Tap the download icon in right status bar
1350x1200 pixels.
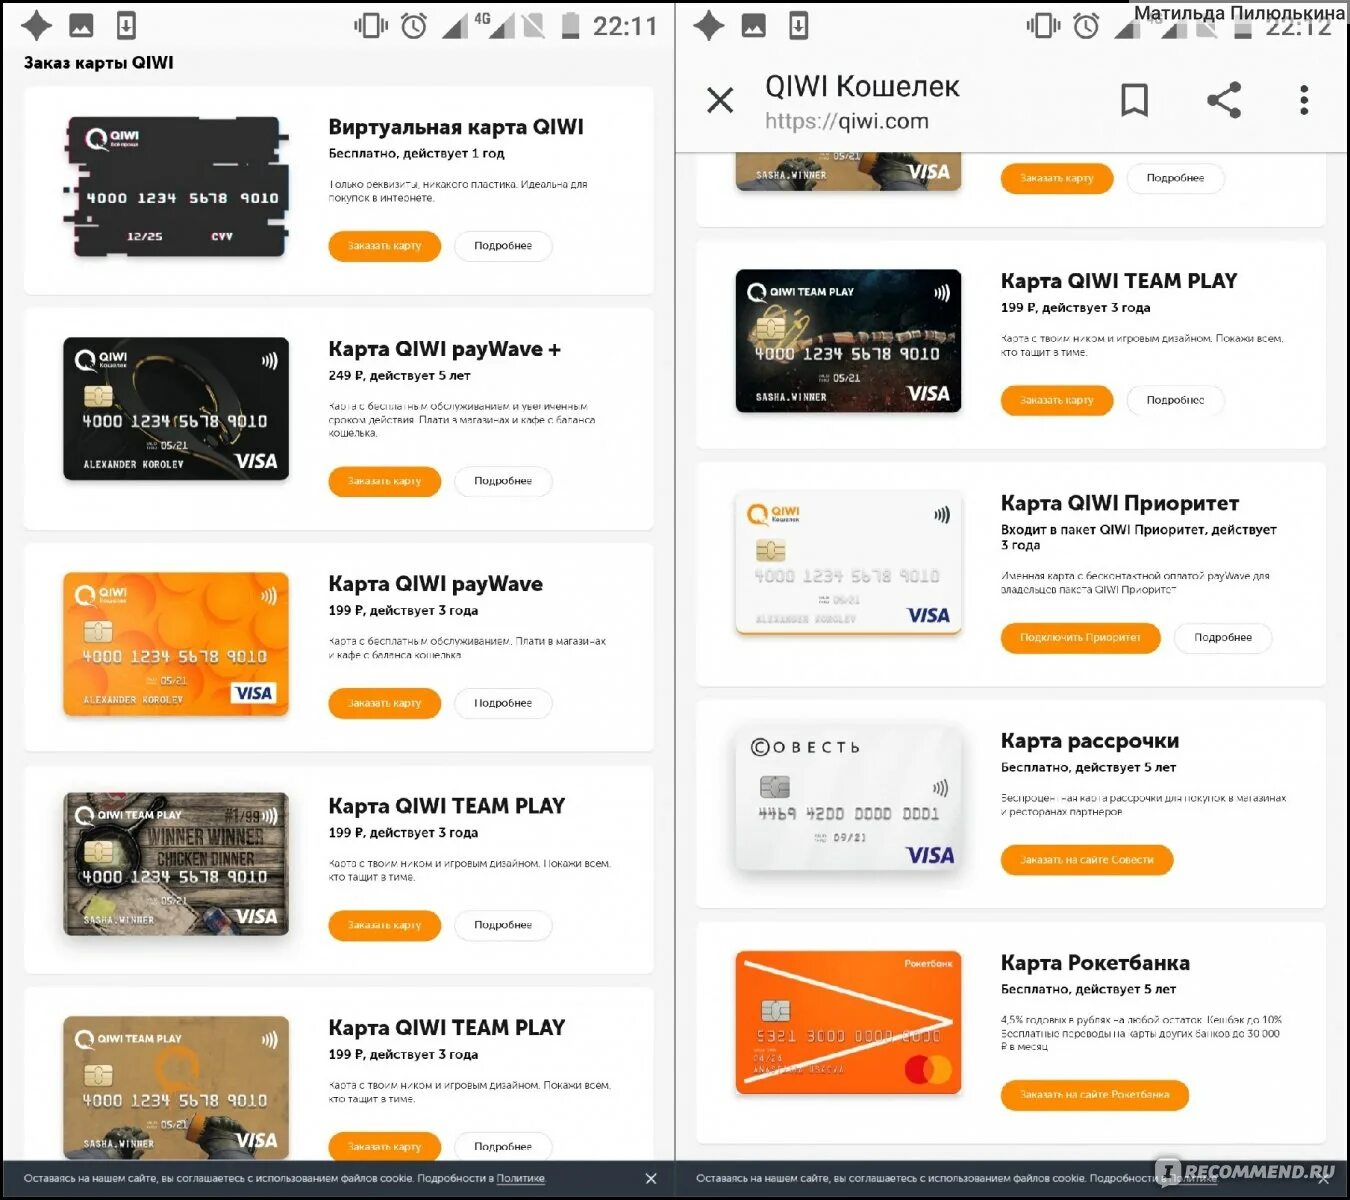pyautogui.click(x=798, y=26)
